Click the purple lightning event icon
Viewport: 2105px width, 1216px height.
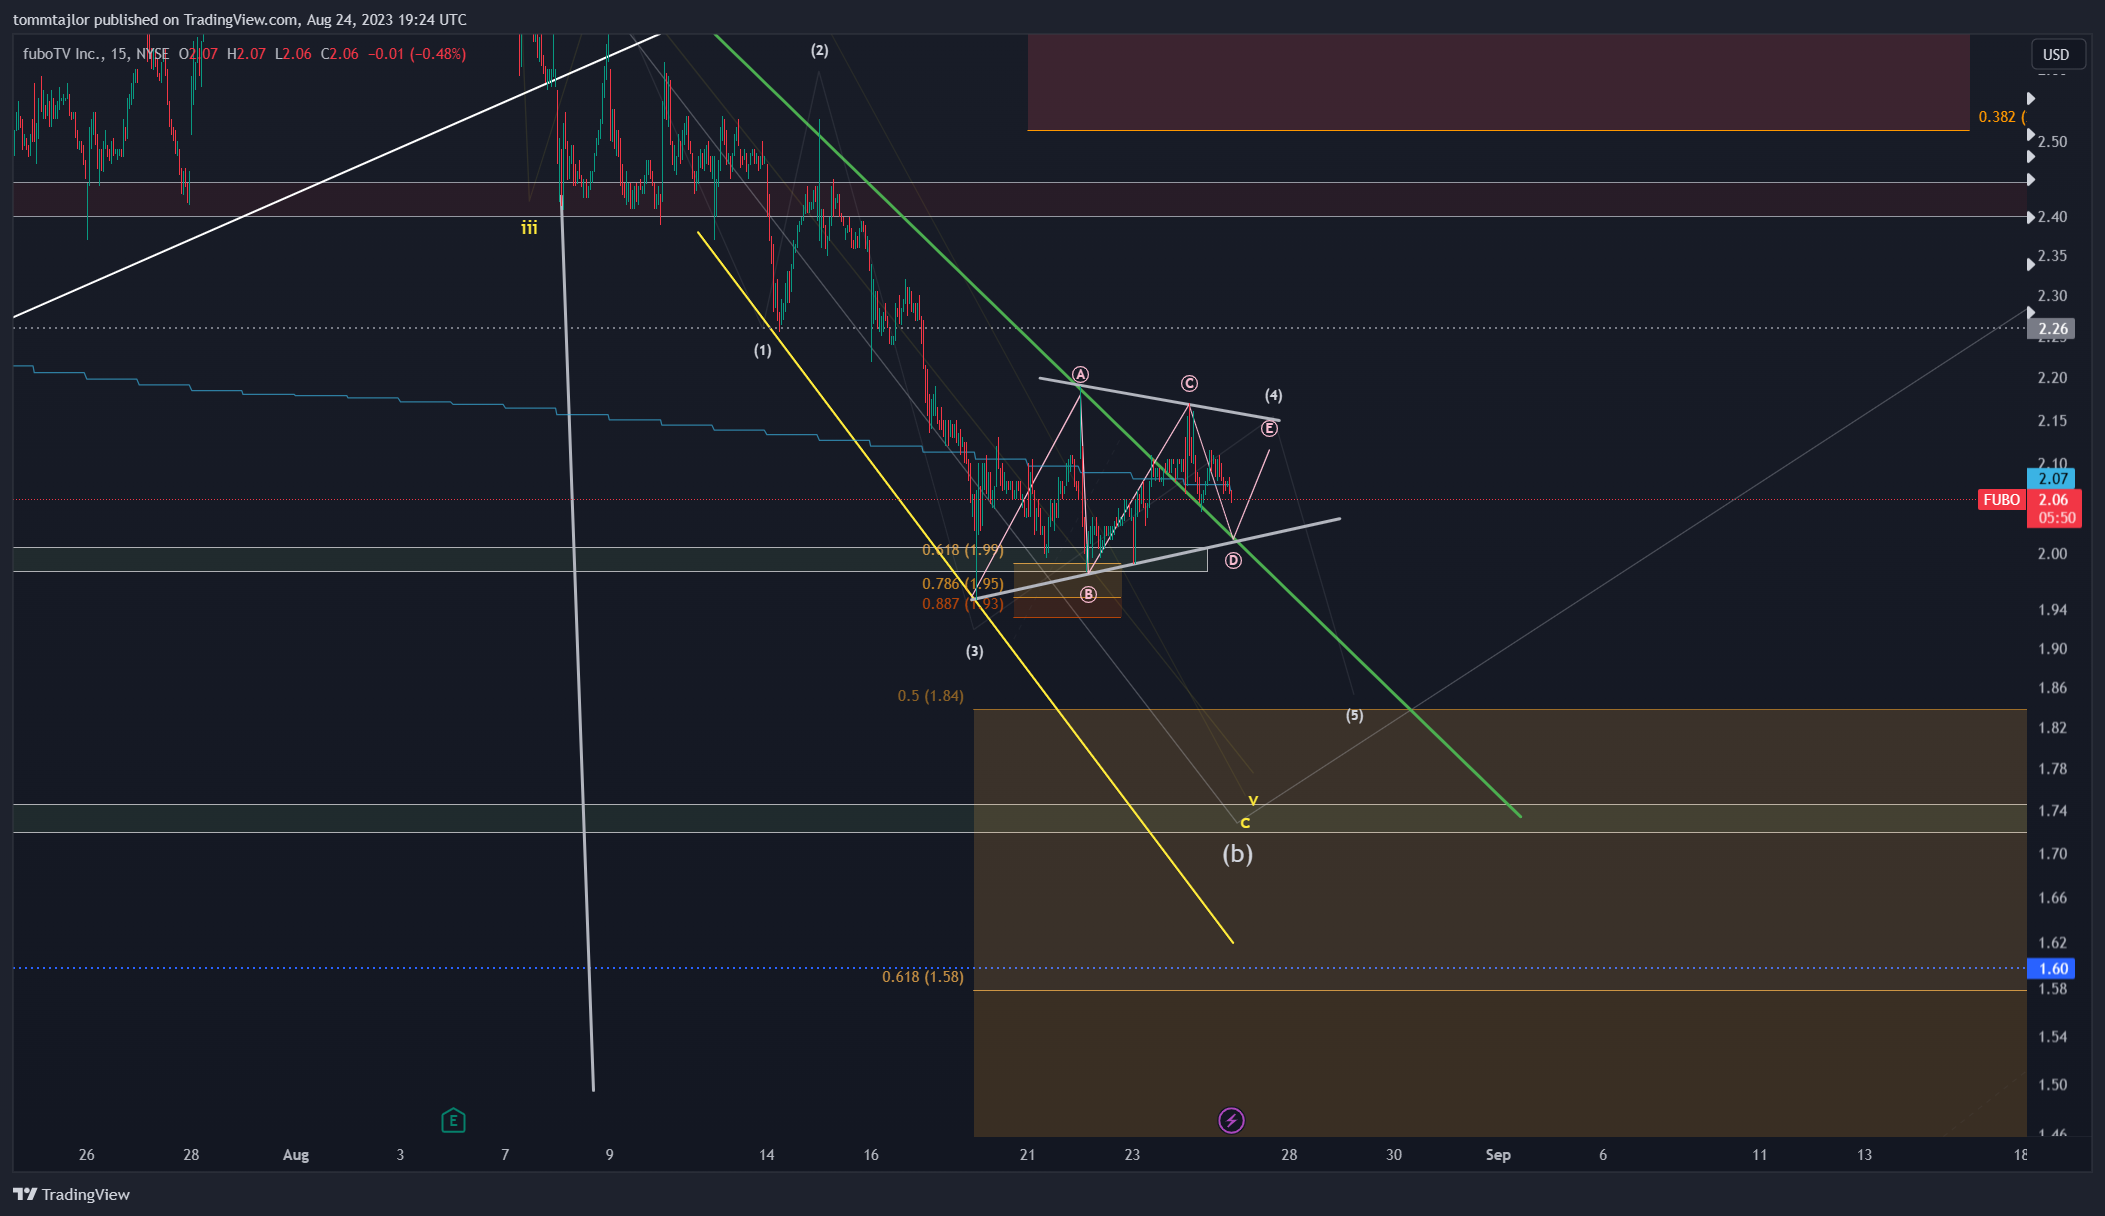tap(1231, 1120)
